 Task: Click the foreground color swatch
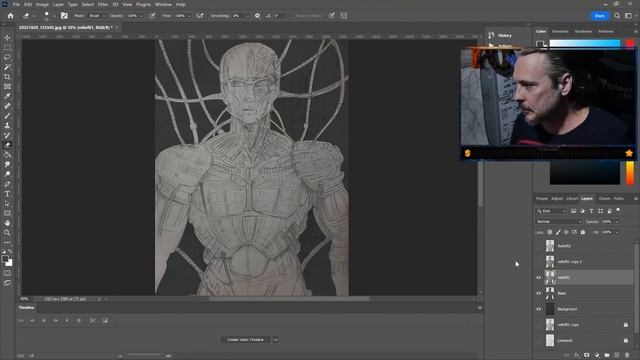5,259
